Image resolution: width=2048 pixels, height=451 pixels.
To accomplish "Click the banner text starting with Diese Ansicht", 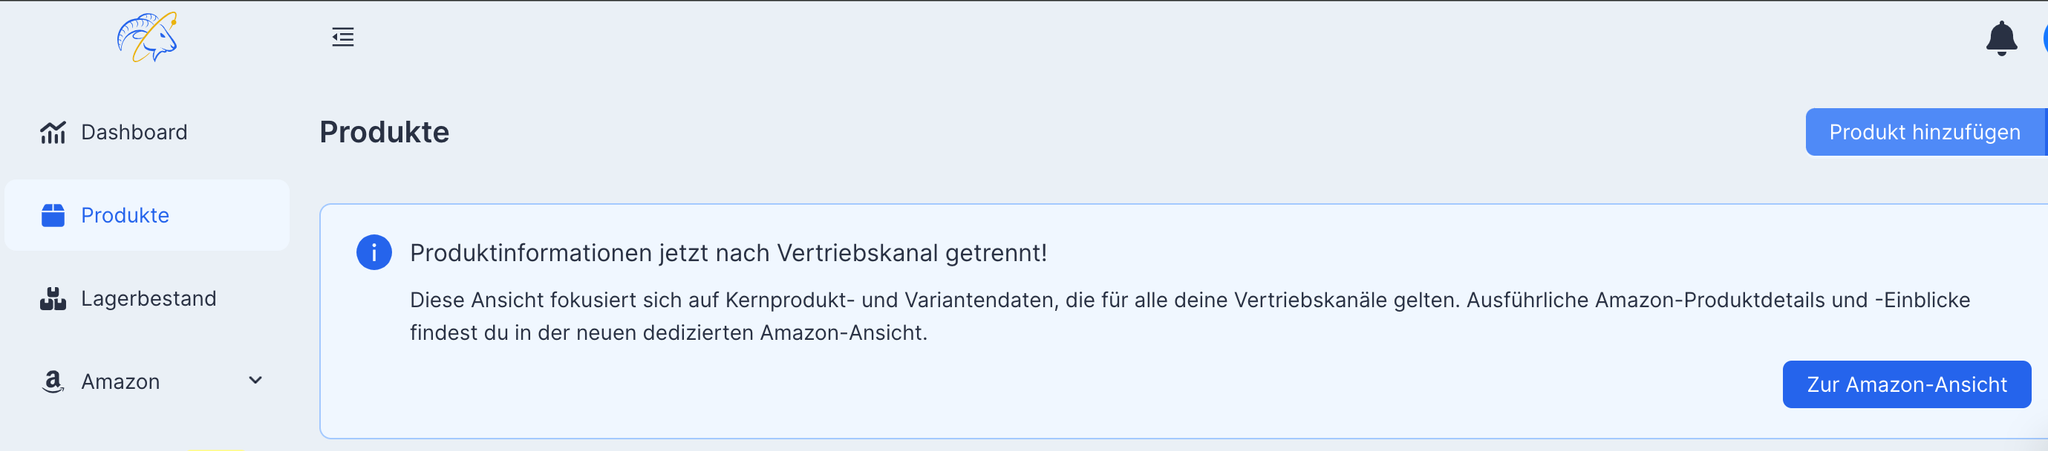I will point(1190,300).
